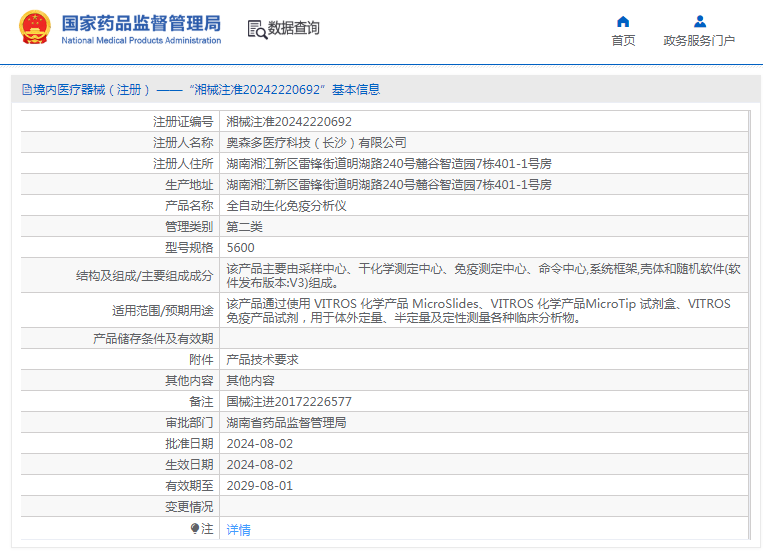The height and width of the screenshot is (553, 763).
Task: Click the 型号规格 label
Action: click(x=189, y=248)
